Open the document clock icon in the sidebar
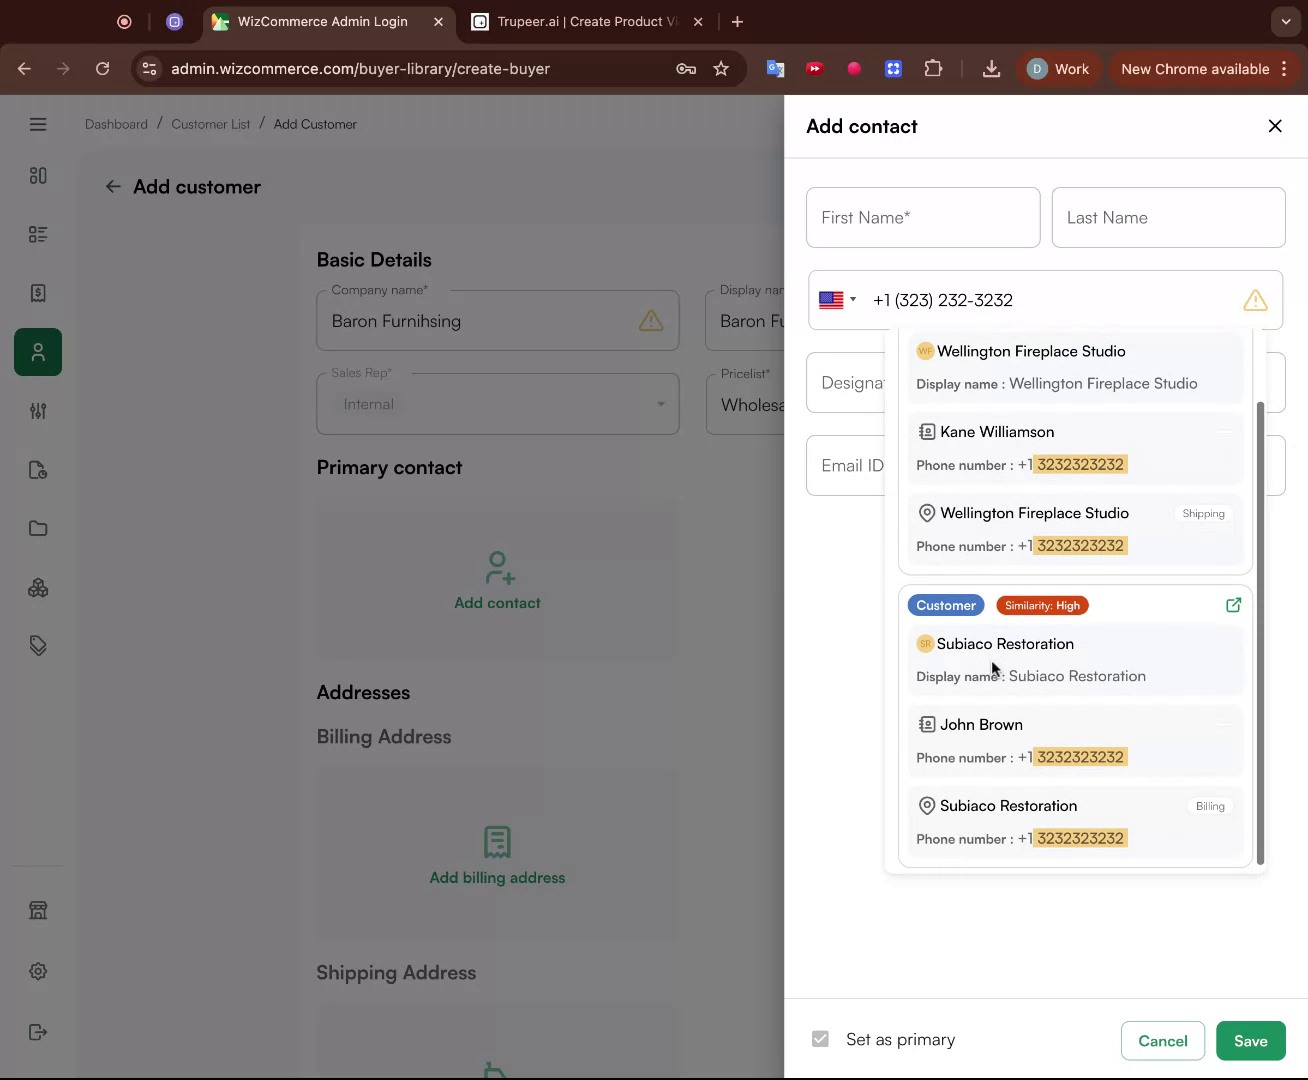The image size is (1308, 1080). [x=38, y=470]
